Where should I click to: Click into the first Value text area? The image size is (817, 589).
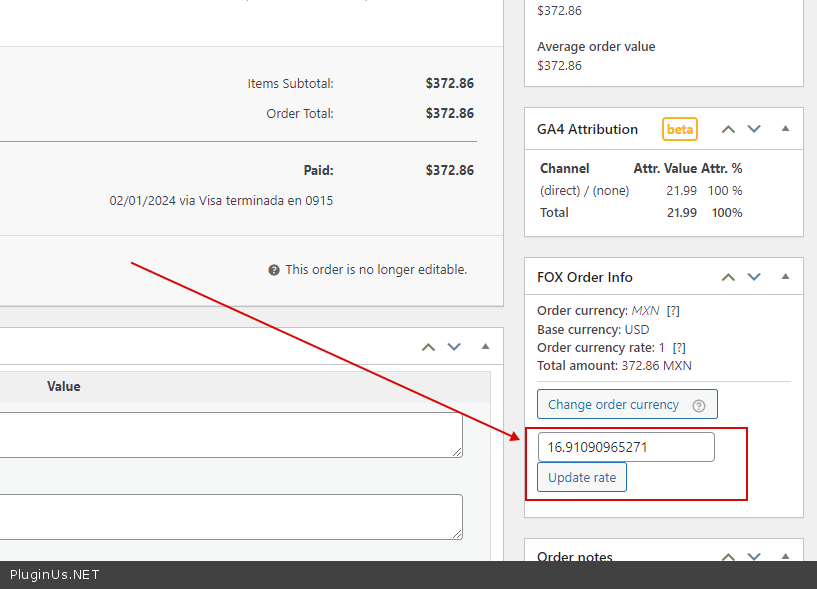pos(230,435)
